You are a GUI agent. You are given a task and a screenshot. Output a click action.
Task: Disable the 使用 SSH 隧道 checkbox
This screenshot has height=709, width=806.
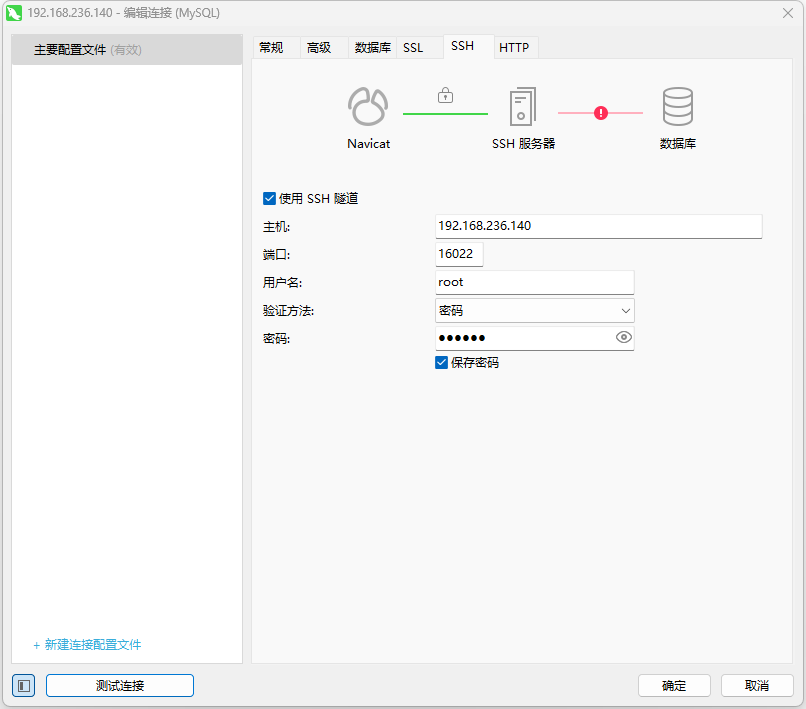tap(269, 199)
